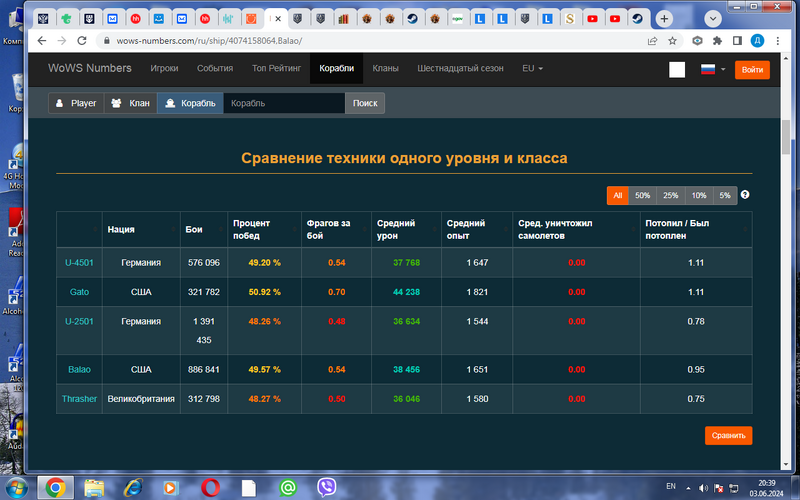Expand the EU region dropdown
The image size is (800, 500).
tap(532, 68)
